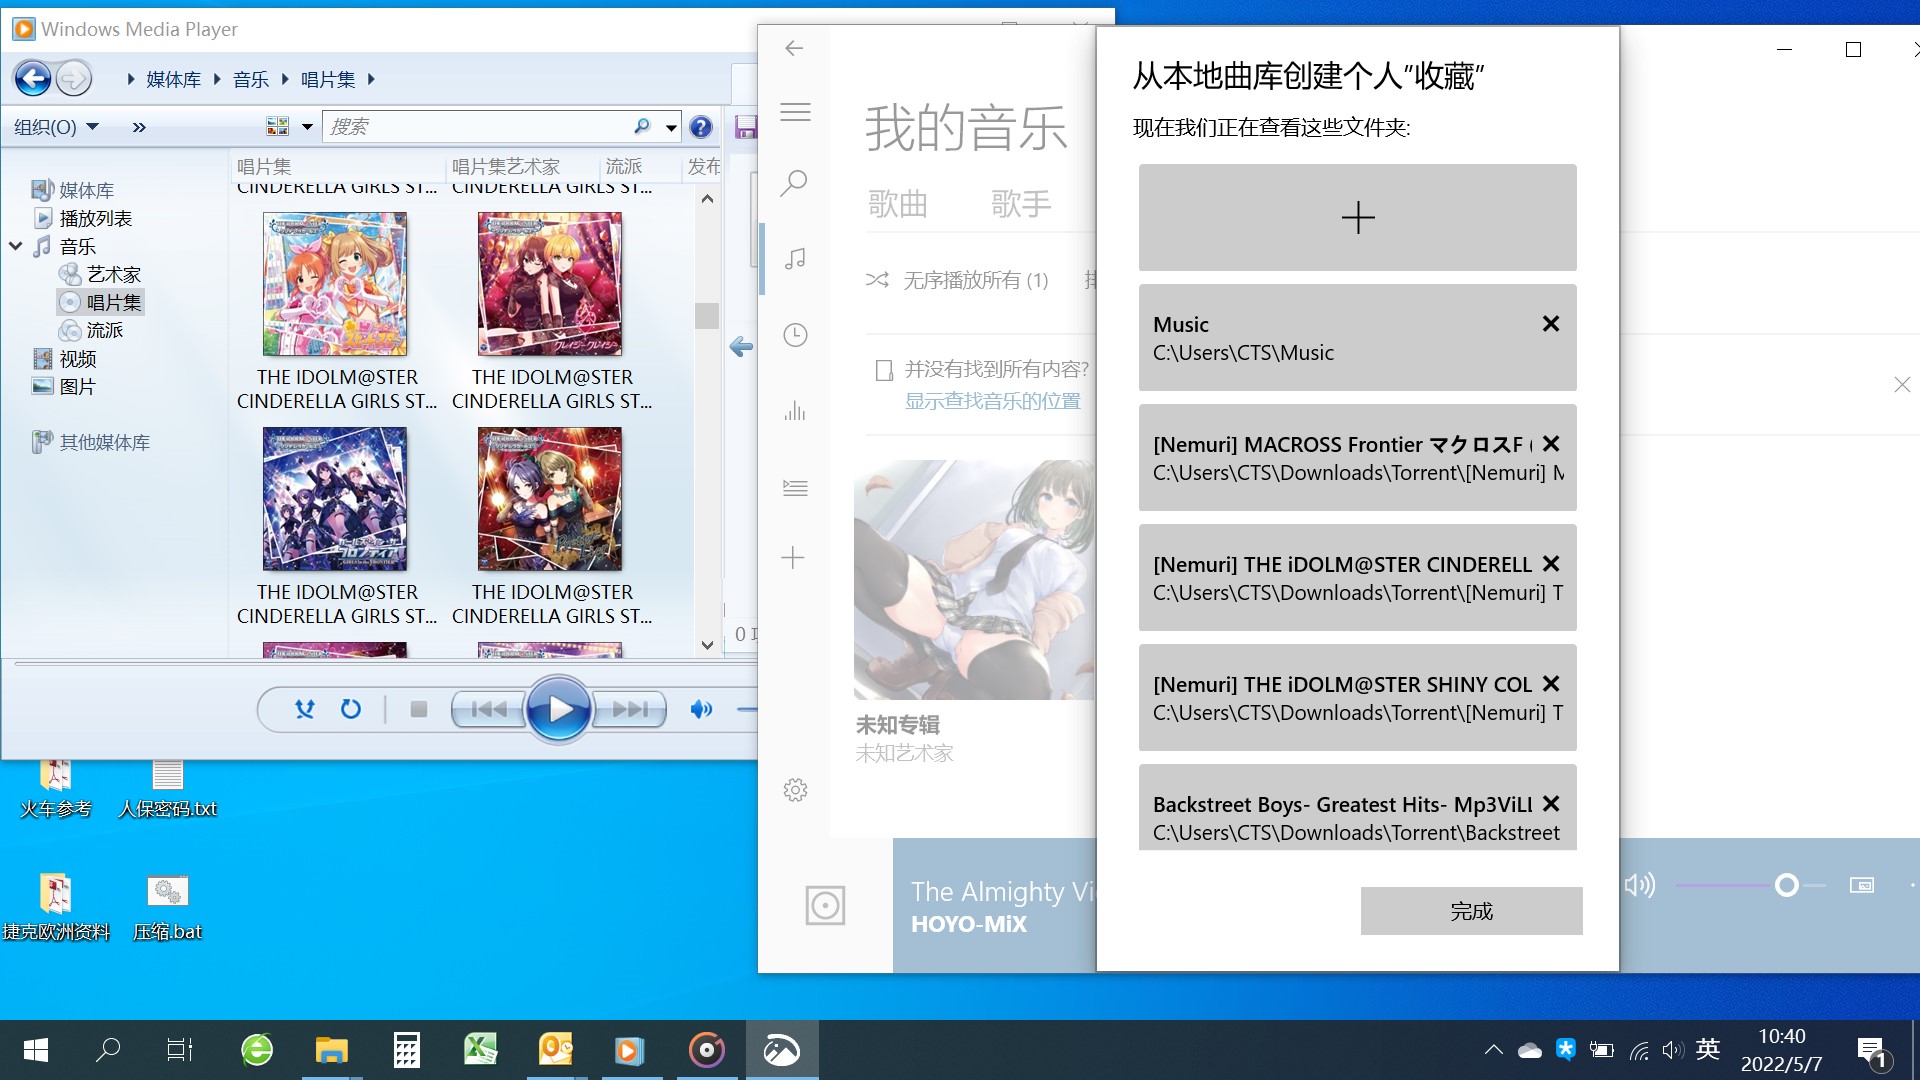This screenshot has height=1080, width=1920.
Task: Open Groove settings gear icon
Action: click(795, 790)
